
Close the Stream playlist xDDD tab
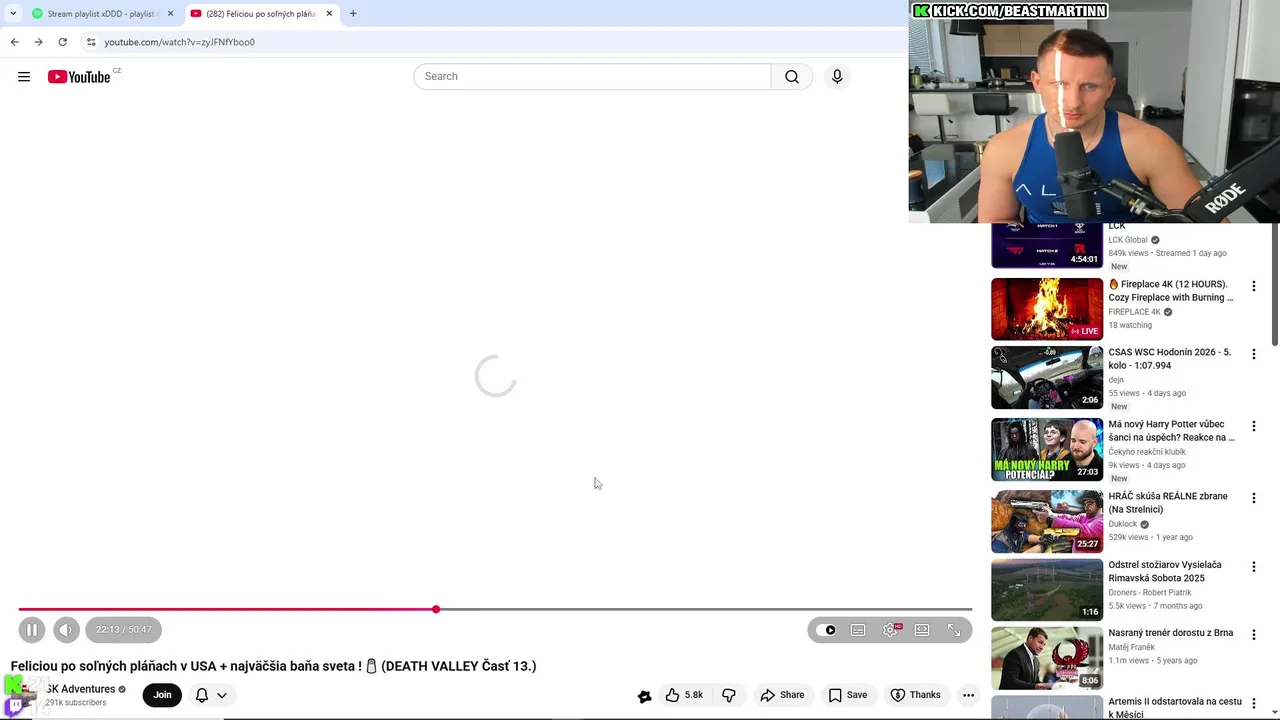point(170,14)
